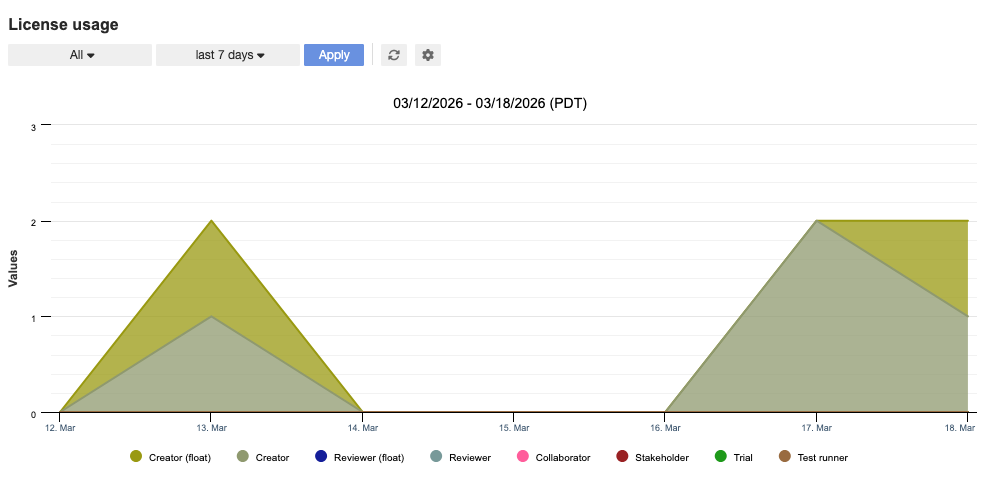Toggle the Test runner legend entry
The image size is (983, 483).
coord(813,457)
